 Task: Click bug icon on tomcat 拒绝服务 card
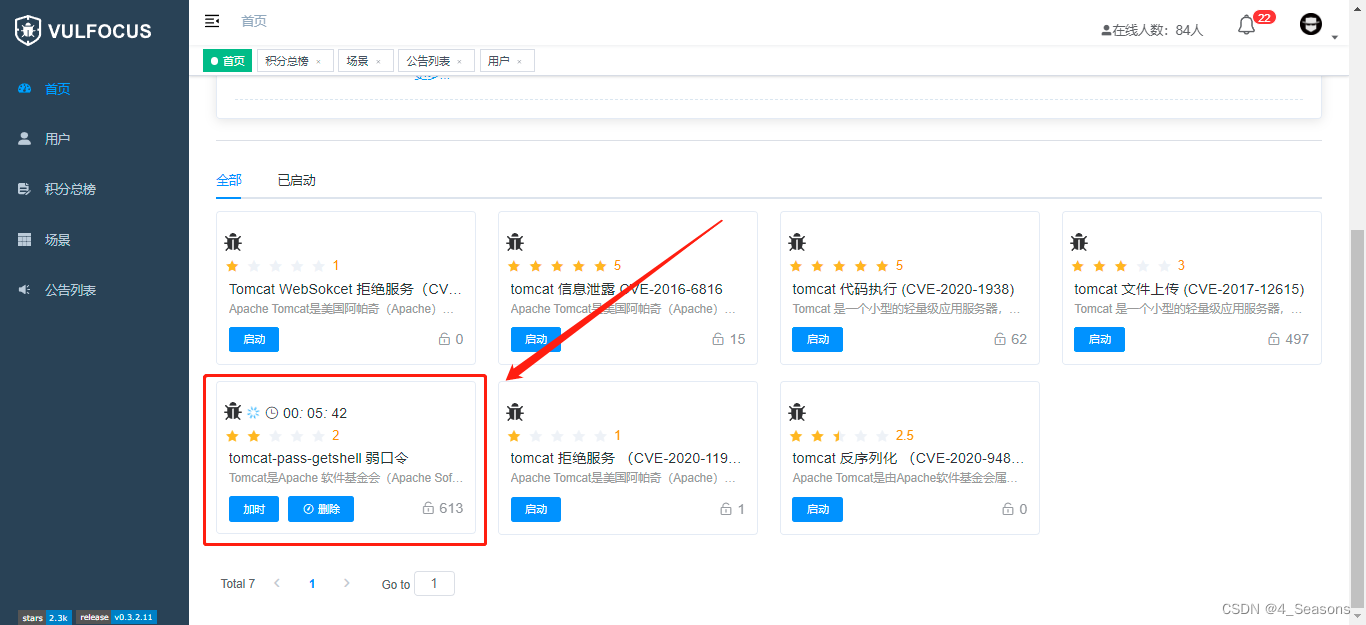tap(515, 411)
